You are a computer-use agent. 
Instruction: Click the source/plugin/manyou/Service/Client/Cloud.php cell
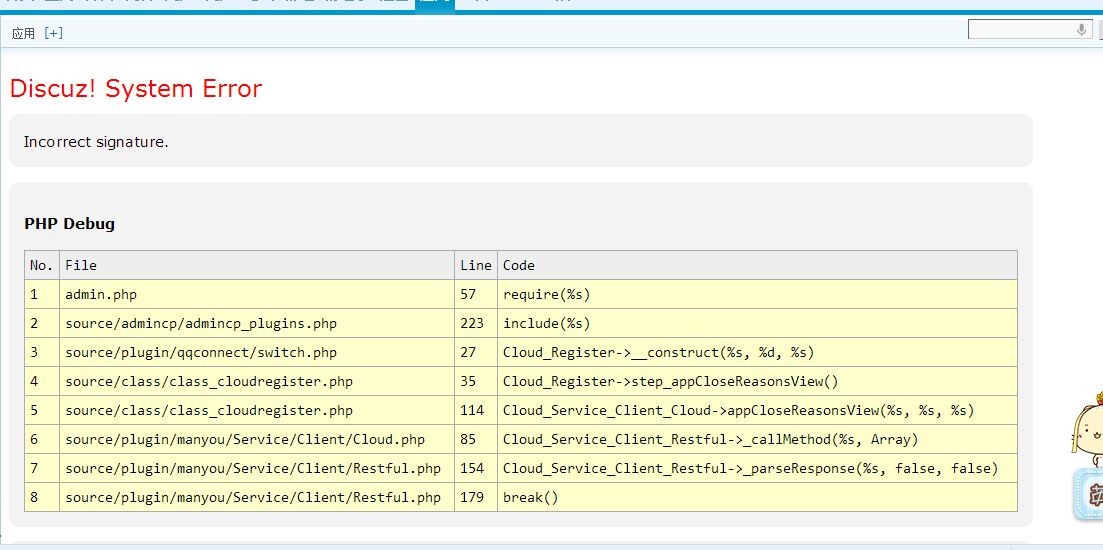(x=245, y=439)
